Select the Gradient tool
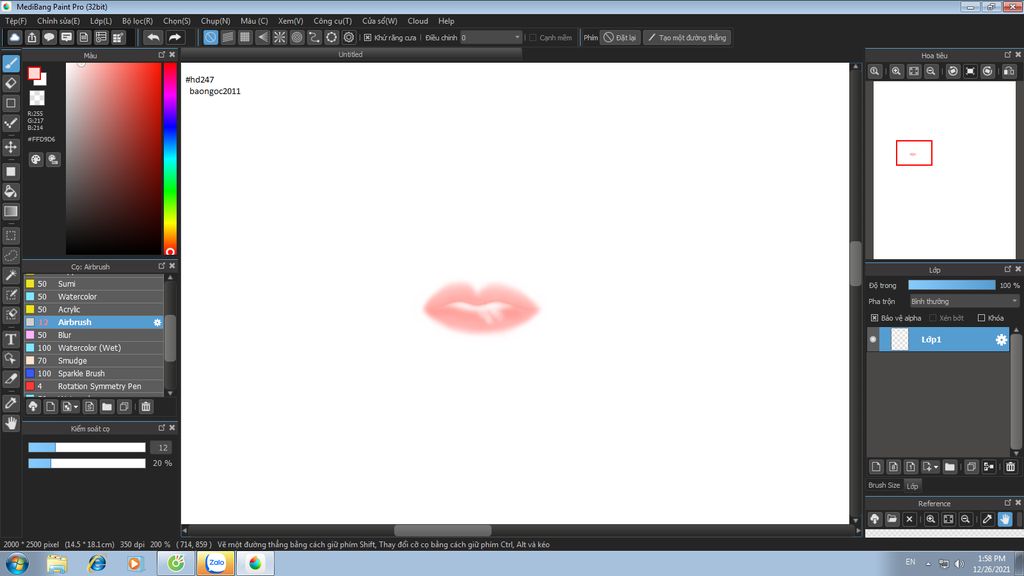This screenshot has width=1024, height=576. click(11, 211)
